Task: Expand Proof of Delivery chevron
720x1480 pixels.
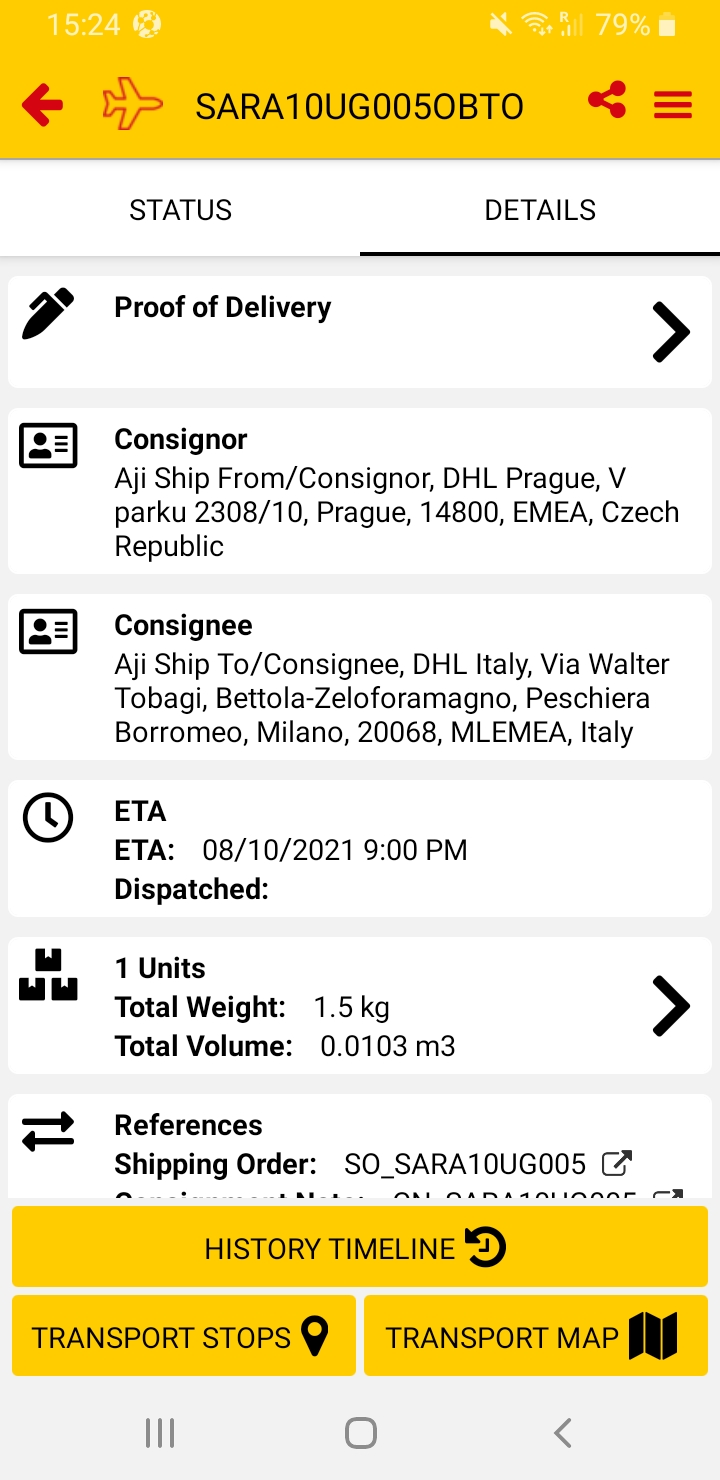Action: (671, 331)
